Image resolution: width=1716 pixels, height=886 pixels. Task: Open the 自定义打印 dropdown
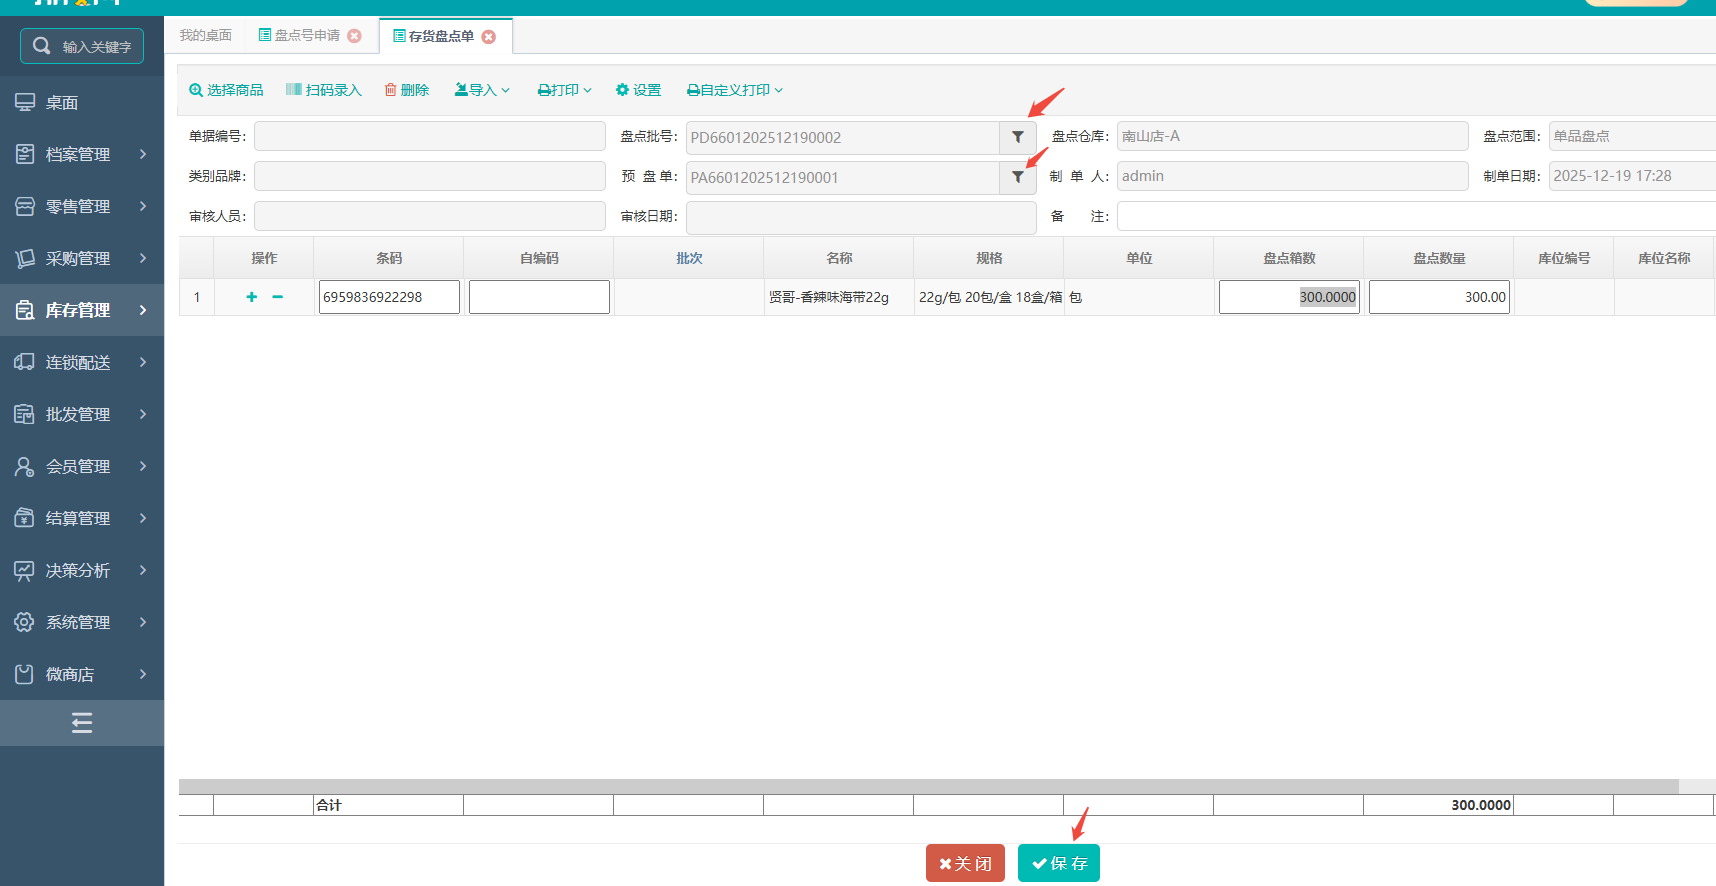point(735,90)
